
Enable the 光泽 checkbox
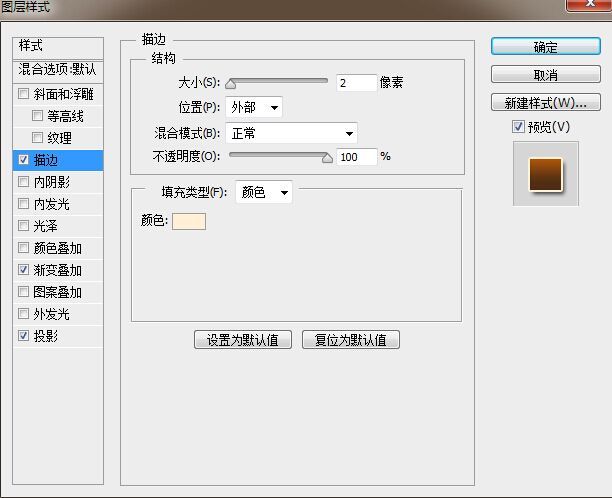pyautogui.click(x=23, y=226)
